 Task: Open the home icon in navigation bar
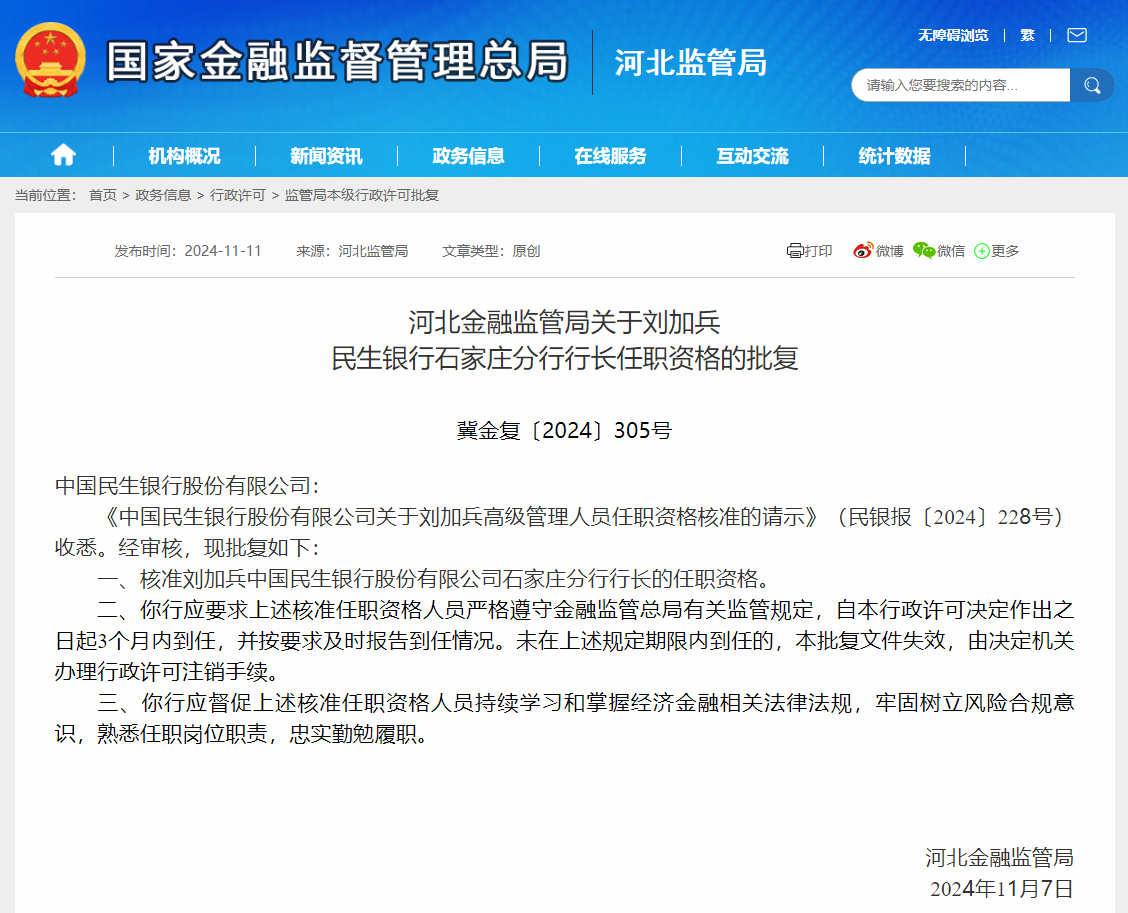pyautogui.click(x=63, y=155)
